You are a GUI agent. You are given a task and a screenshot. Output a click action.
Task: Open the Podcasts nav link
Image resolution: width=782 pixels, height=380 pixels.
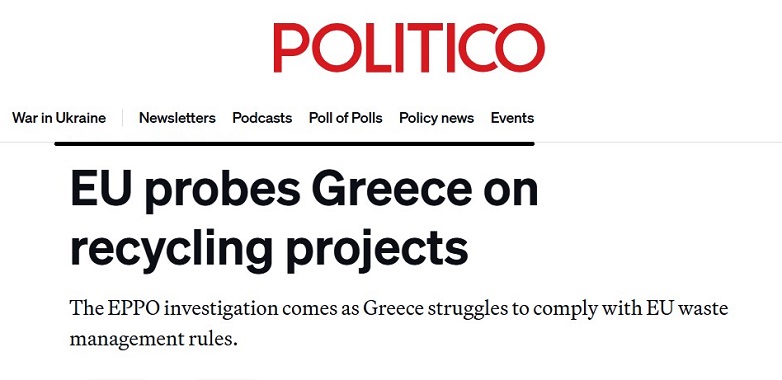(262, 118)
